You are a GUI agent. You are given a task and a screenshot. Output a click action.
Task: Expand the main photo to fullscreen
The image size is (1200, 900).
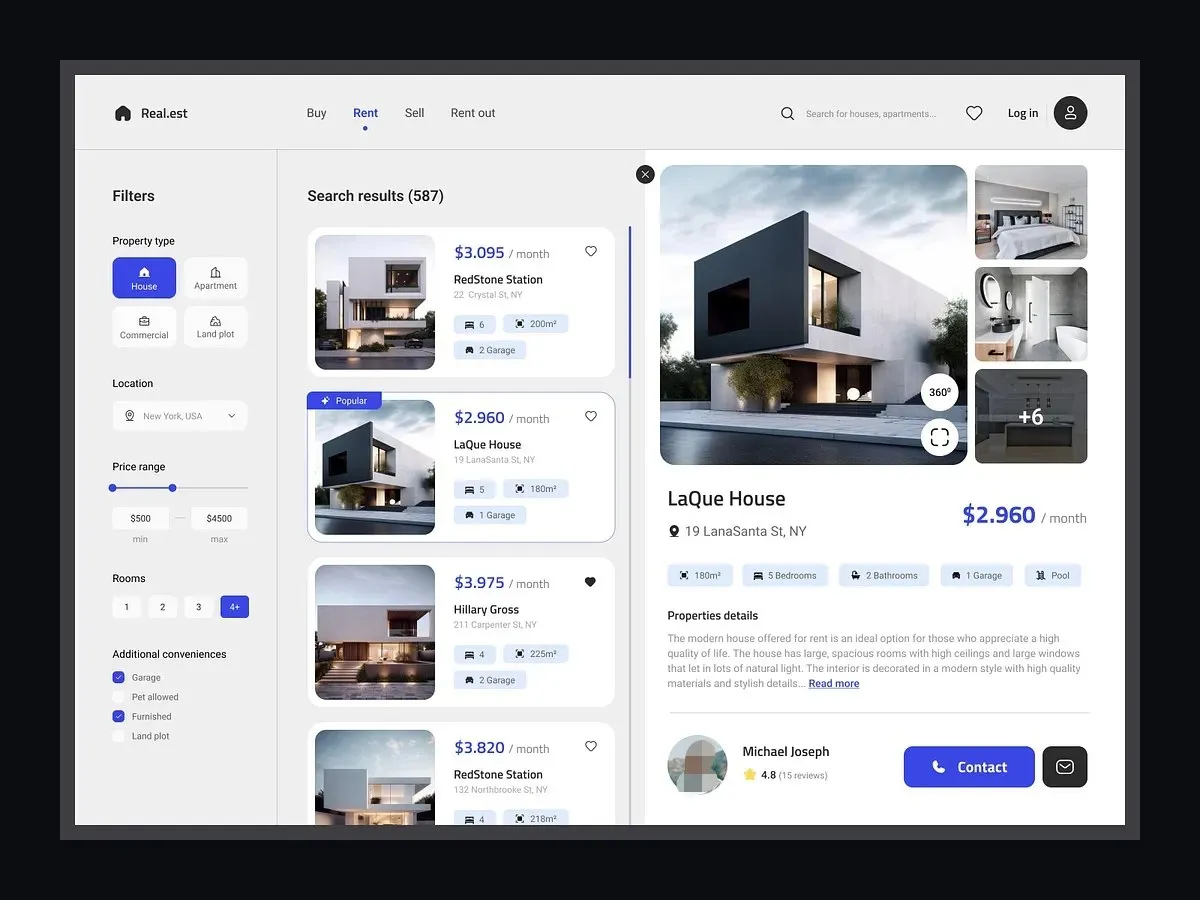(x=939, y=437)
